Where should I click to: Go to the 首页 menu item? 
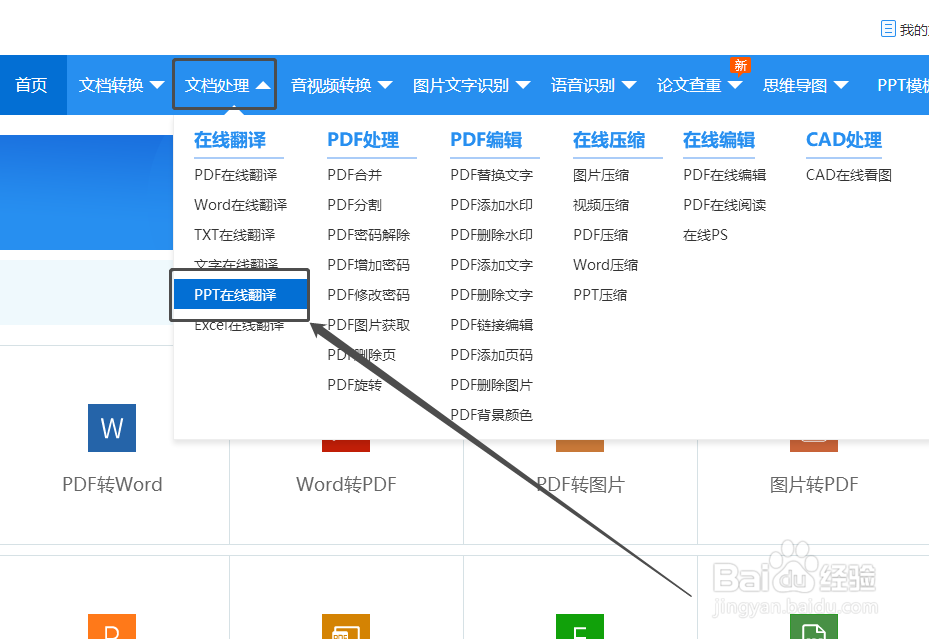pyautogui.click(x=32, y=85)
